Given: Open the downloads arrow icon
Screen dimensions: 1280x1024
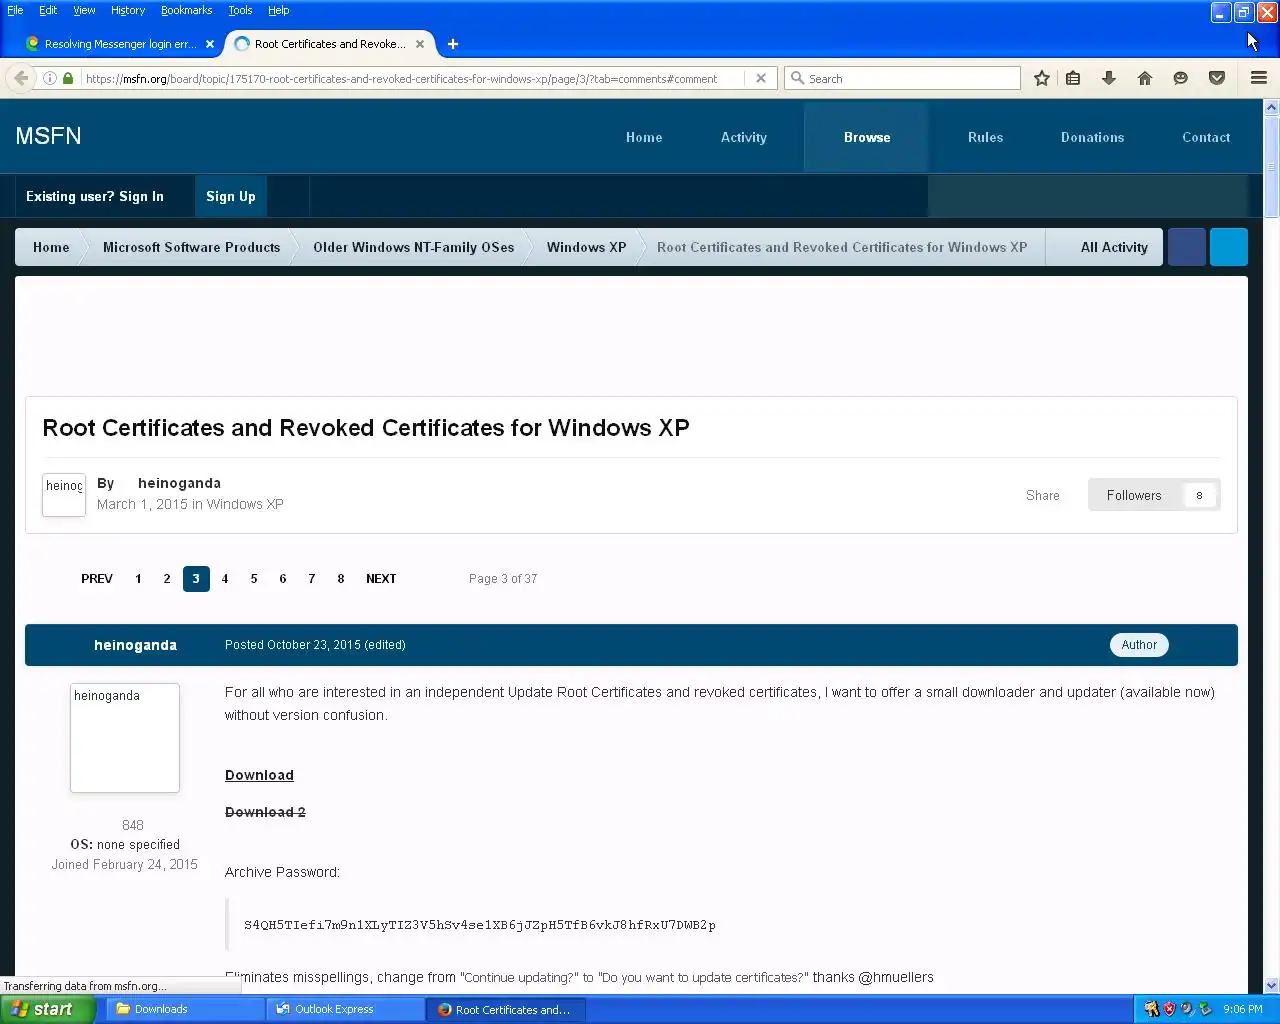Looking at the screenshot, I should pos(1109,78).
